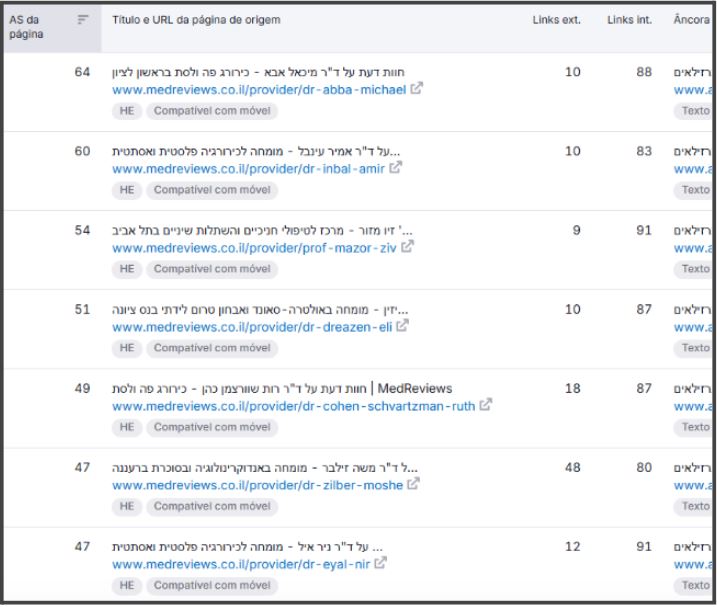Image resolution: width=717 pixels, height=607 pixels.
Task: Open external link icon for dr-zilber-moshe
Action: (413, 484)
